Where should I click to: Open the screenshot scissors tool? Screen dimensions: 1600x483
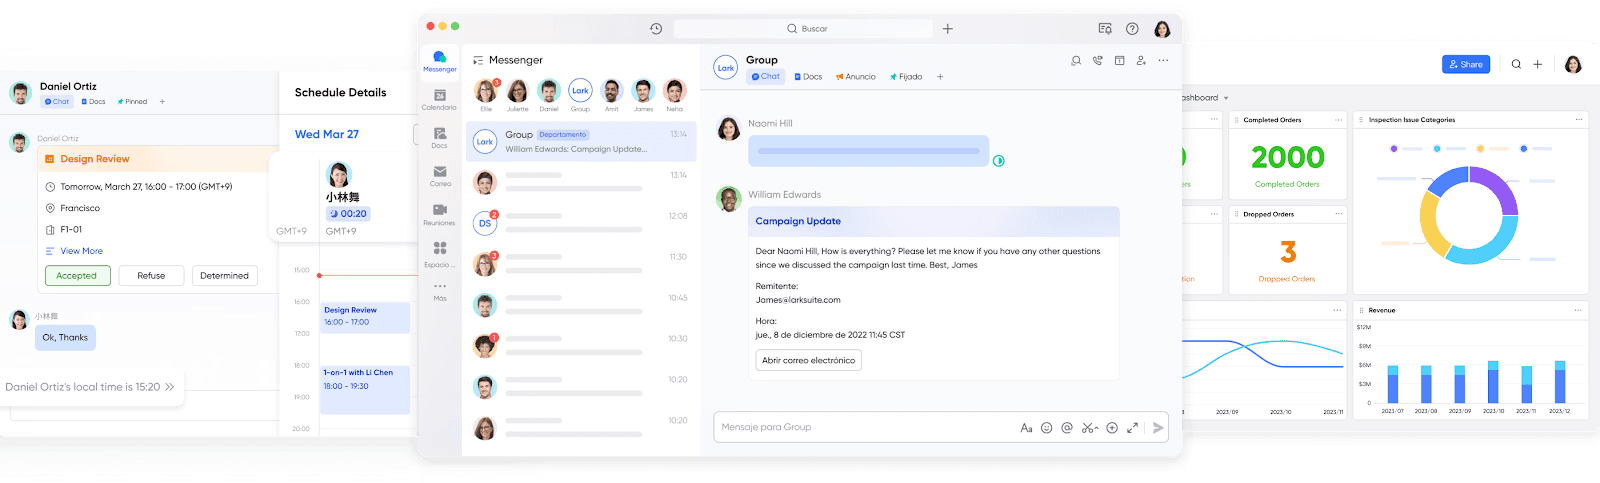point(1087,428)
